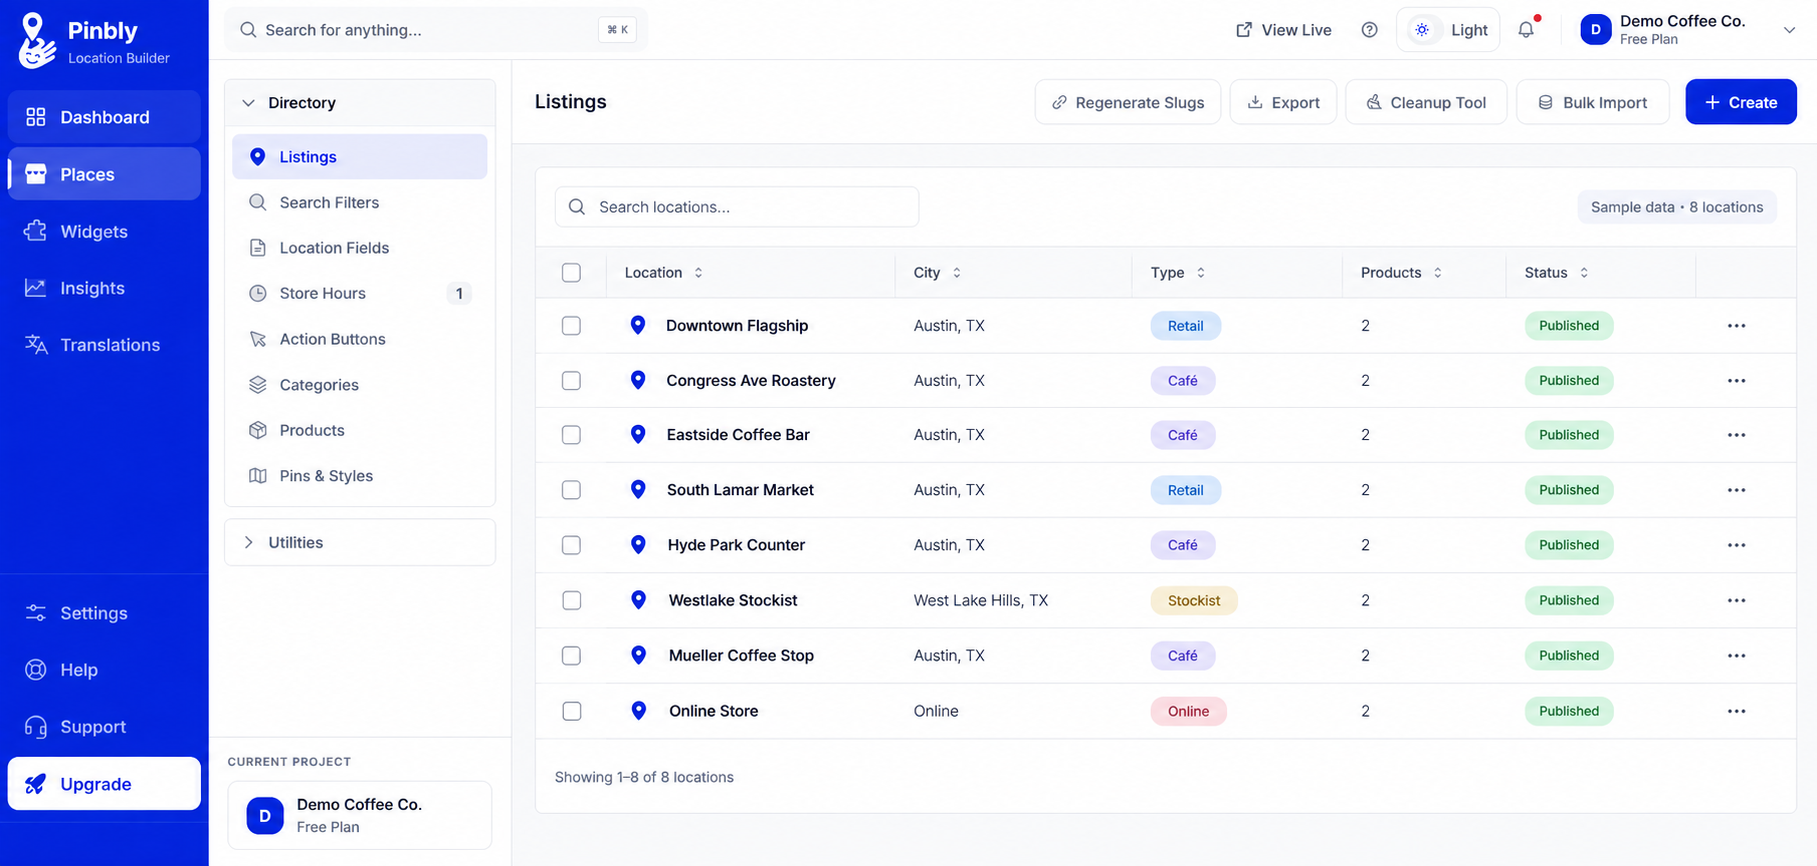Click the Export button
The width and height of the screenshot is (1817, 866).
1283,102
